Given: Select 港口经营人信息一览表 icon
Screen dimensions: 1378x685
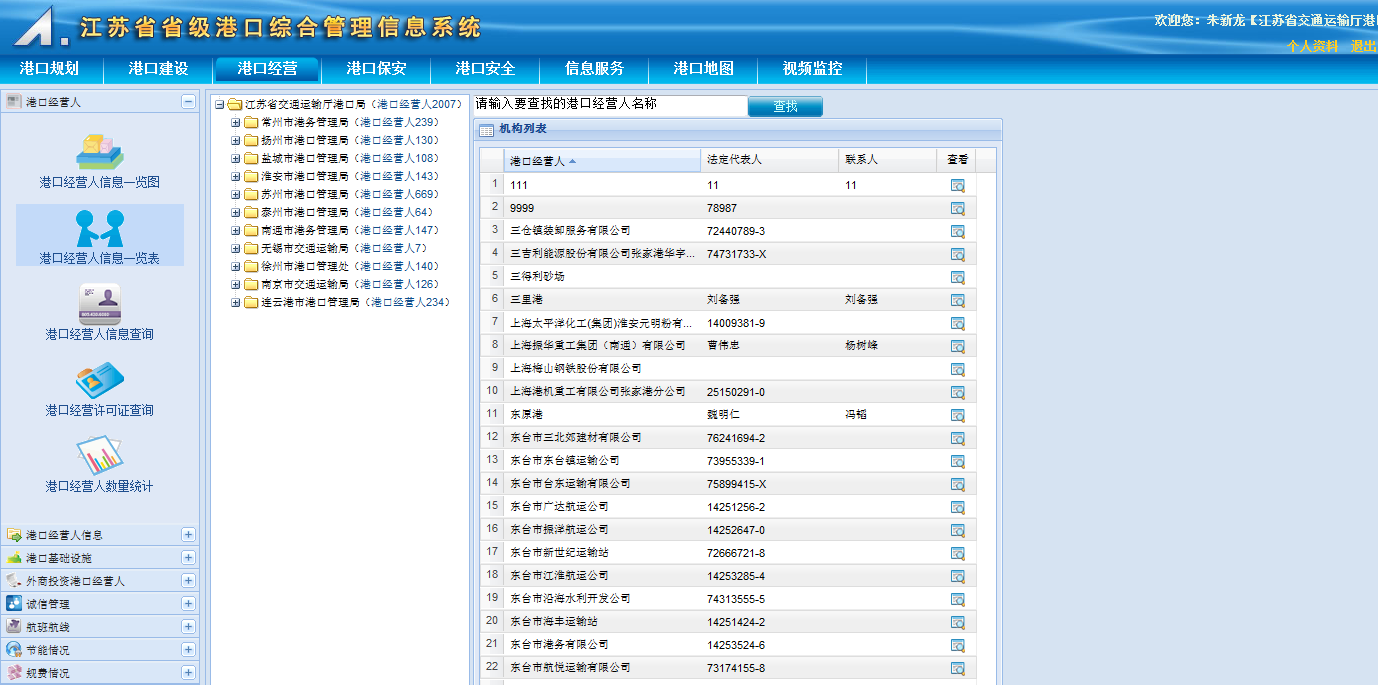Looking at the screenshot, I should pos(99,228).
